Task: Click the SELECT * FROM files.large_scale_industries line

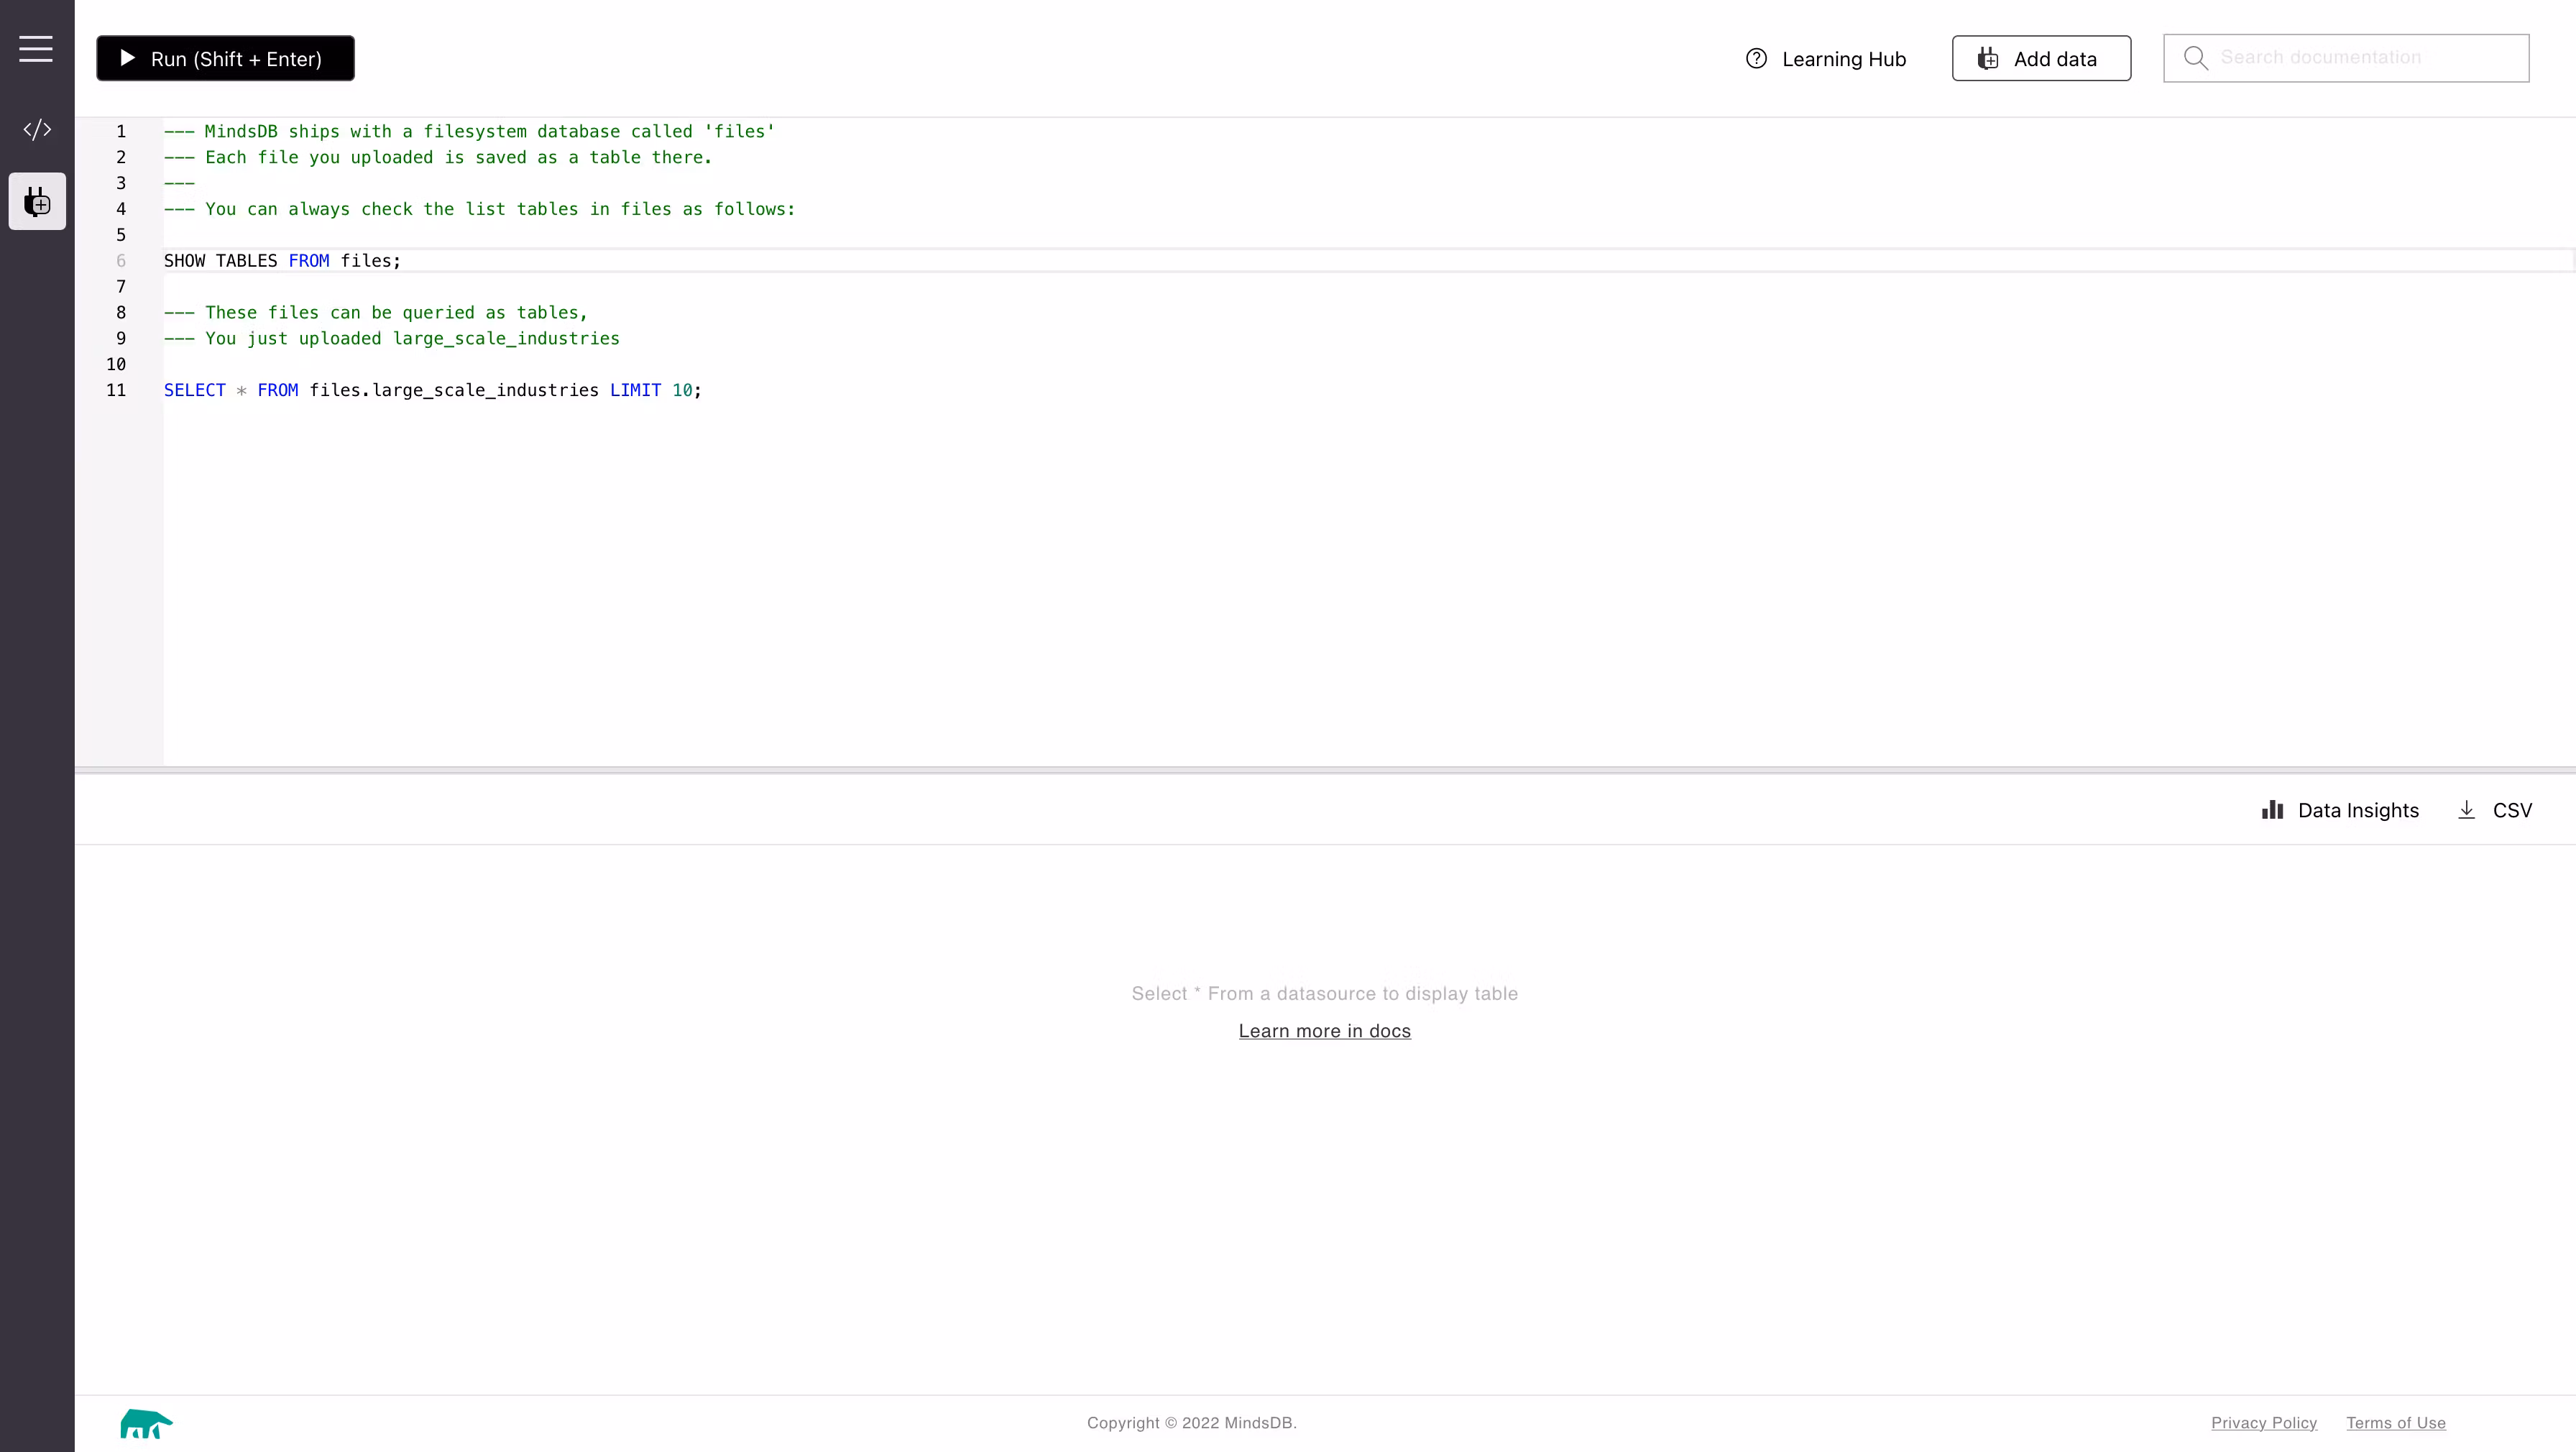Action: coord(432,390)
